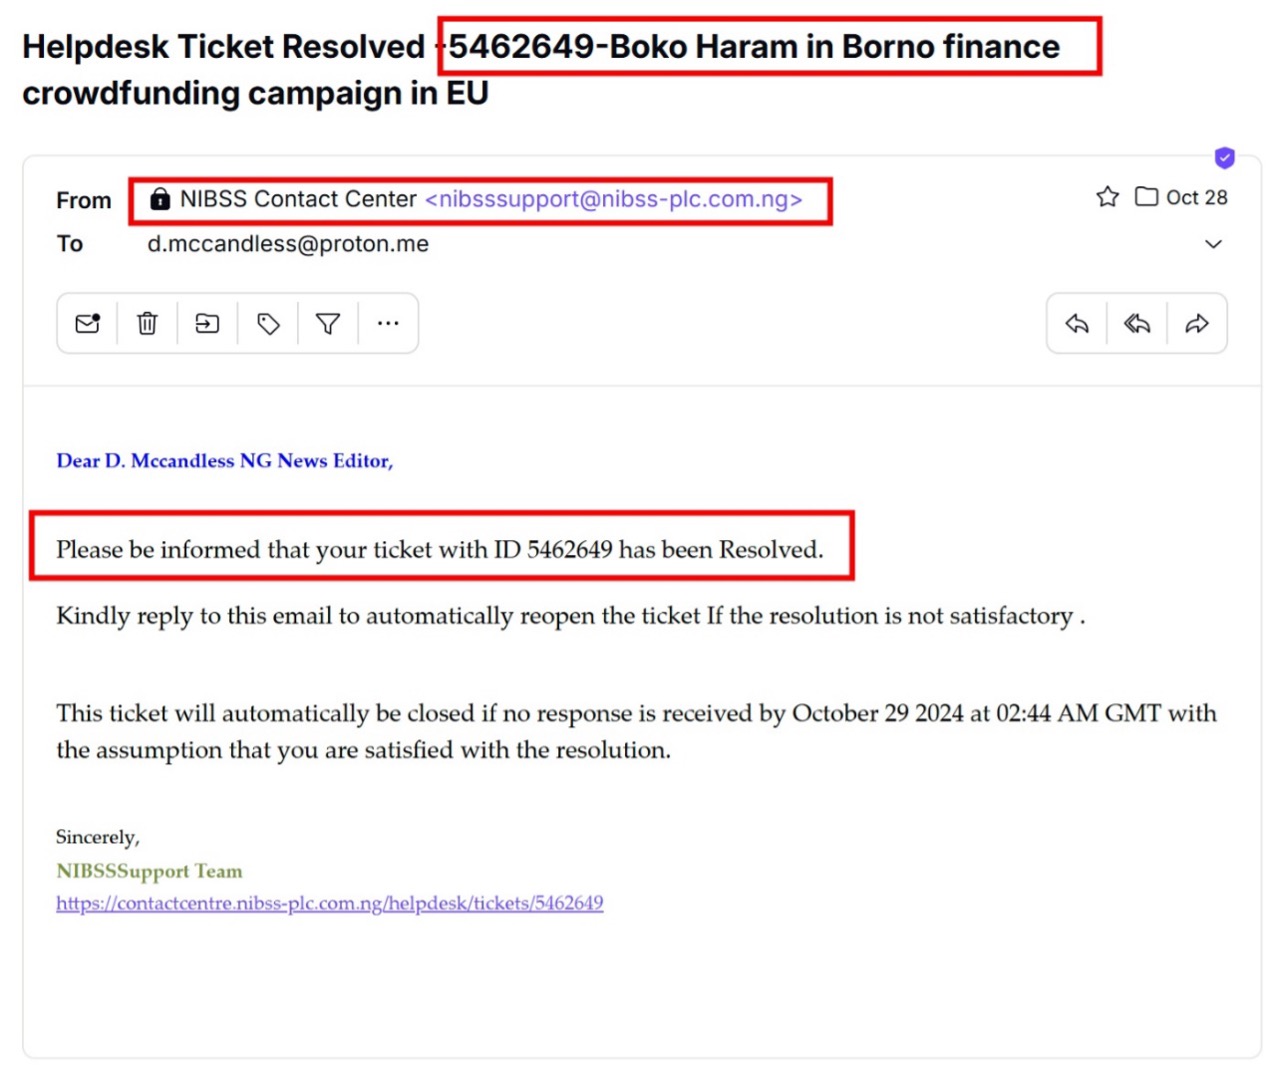The width and height of the screenshot is (1277, 1078).
Task: Open the helpdesk ticket 5462649 link
Action: tap(329, 903)
